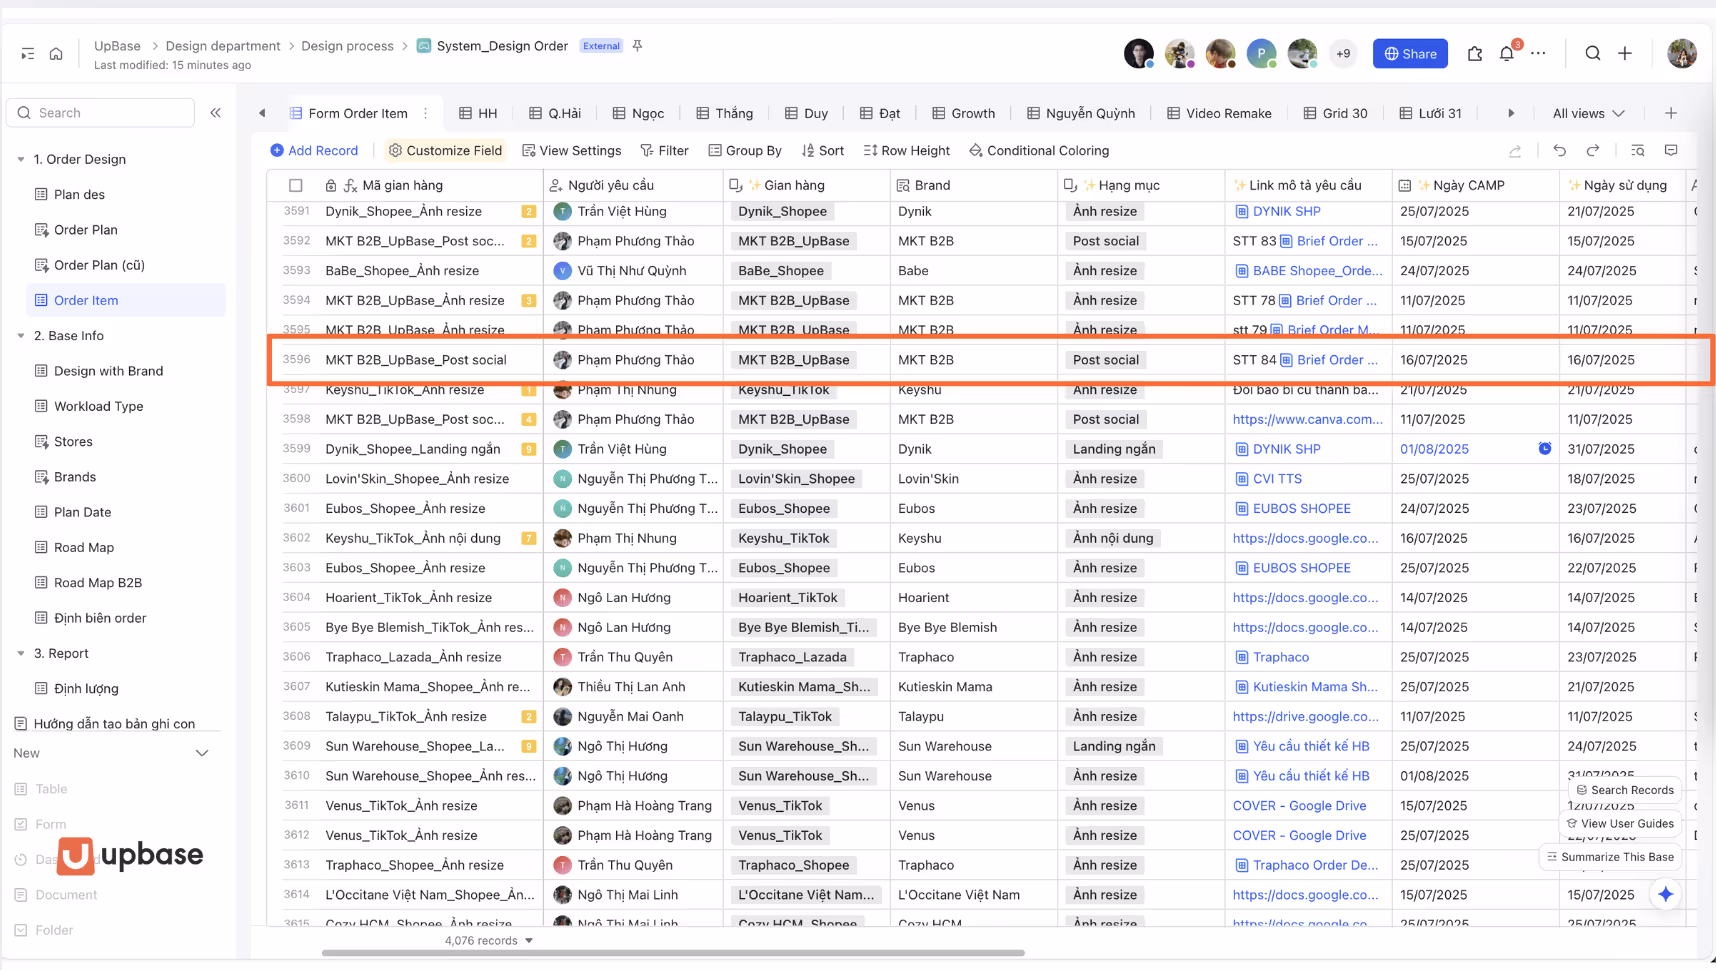Screen dimensions: 1716x970
Task: Open the canva.com link in row 3598
Action: pyautogui.click(x=1308, y=419)
